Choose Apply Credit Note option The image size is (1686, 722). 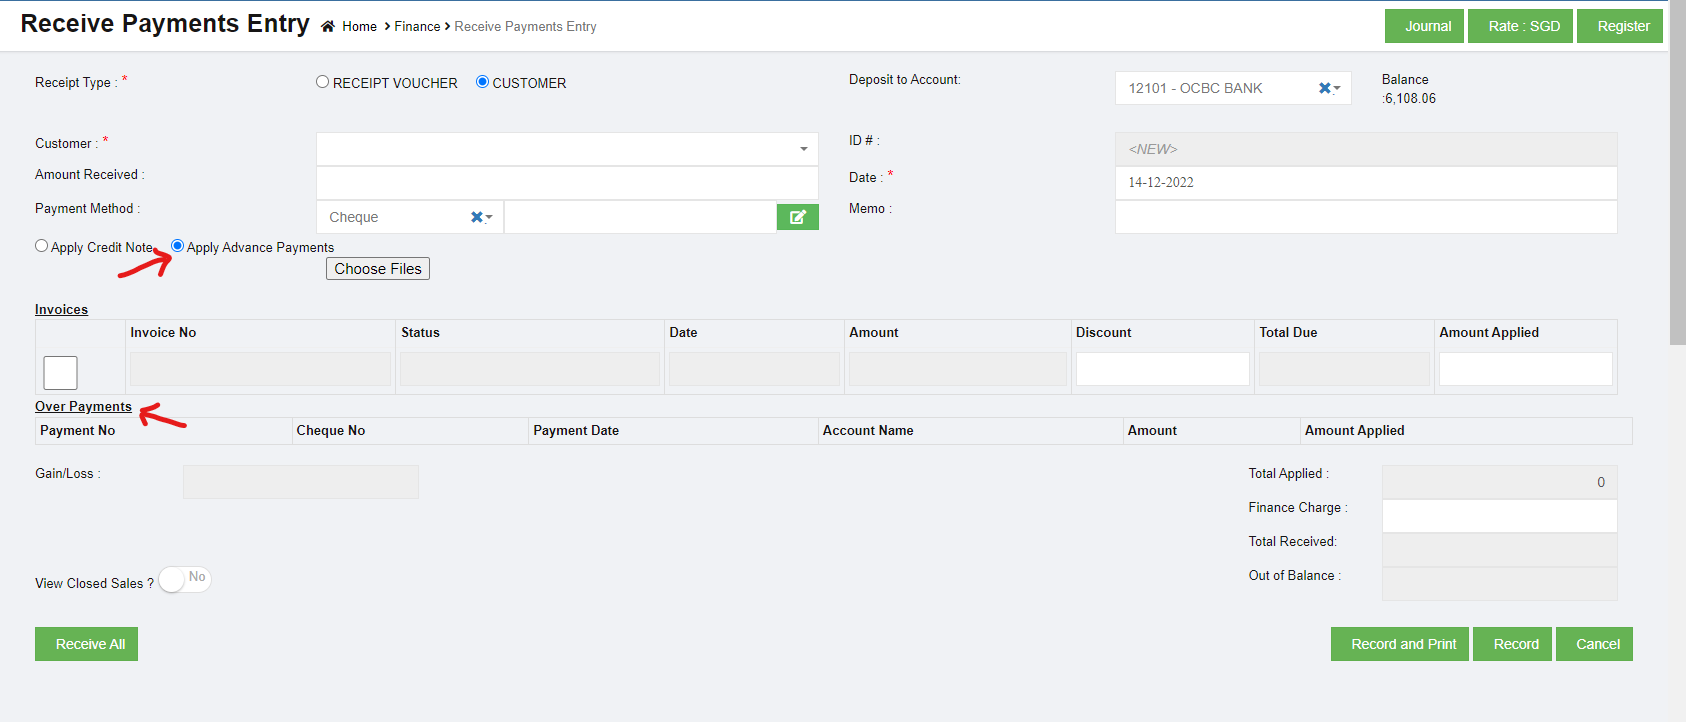[x=42, y=246]
